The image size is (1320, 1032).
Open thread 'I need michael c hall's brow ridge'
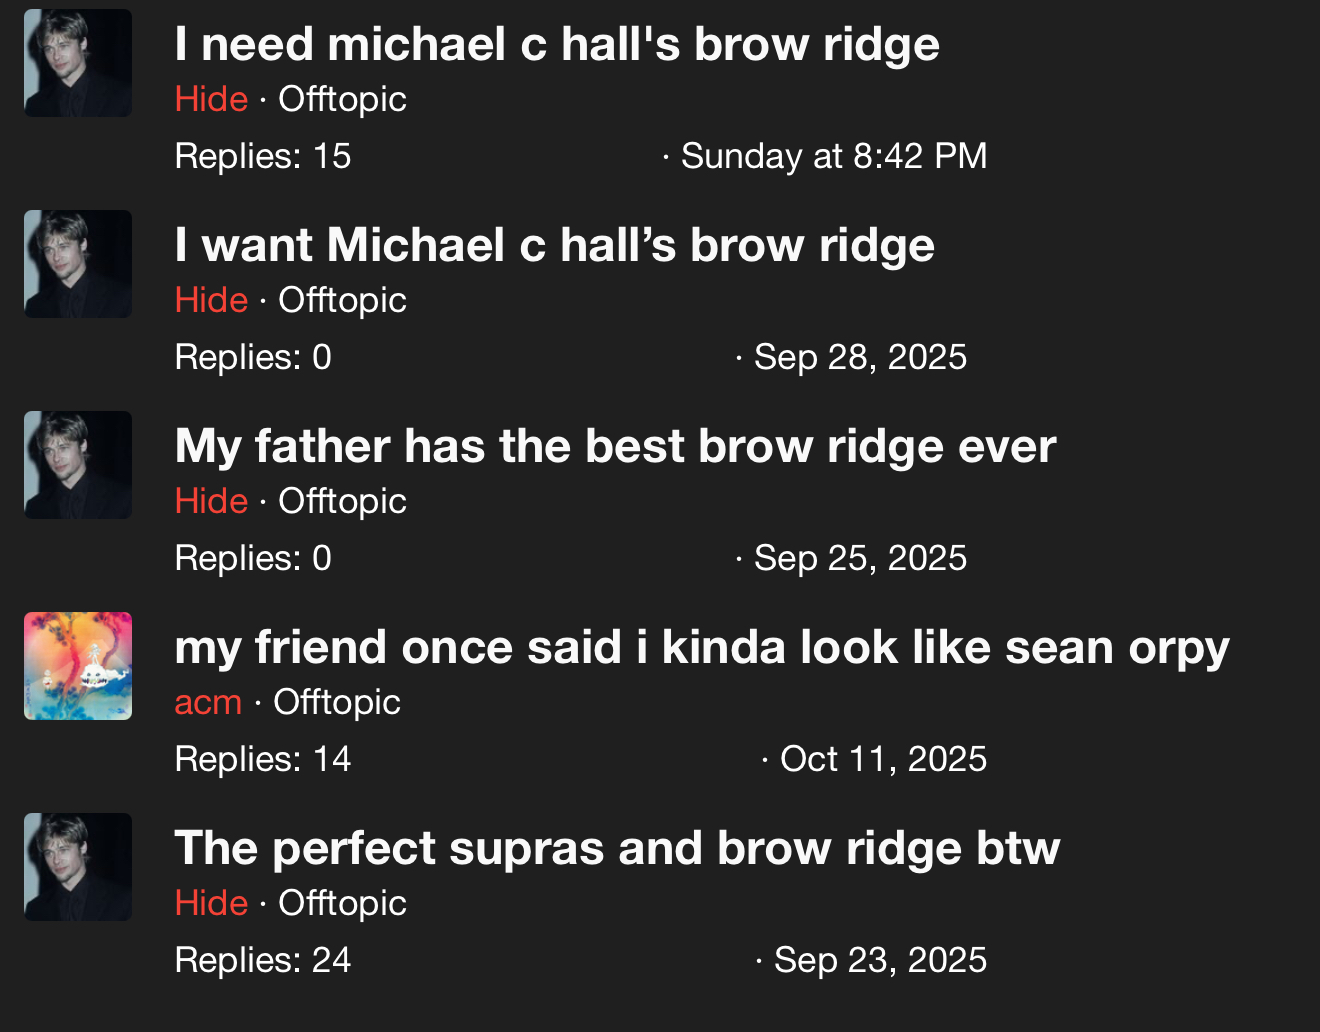click(556, 44)
